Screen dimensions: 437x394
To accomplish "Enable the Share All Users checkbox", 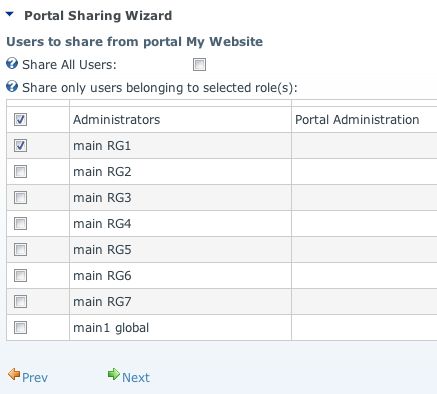I will (x=199, y=65).
